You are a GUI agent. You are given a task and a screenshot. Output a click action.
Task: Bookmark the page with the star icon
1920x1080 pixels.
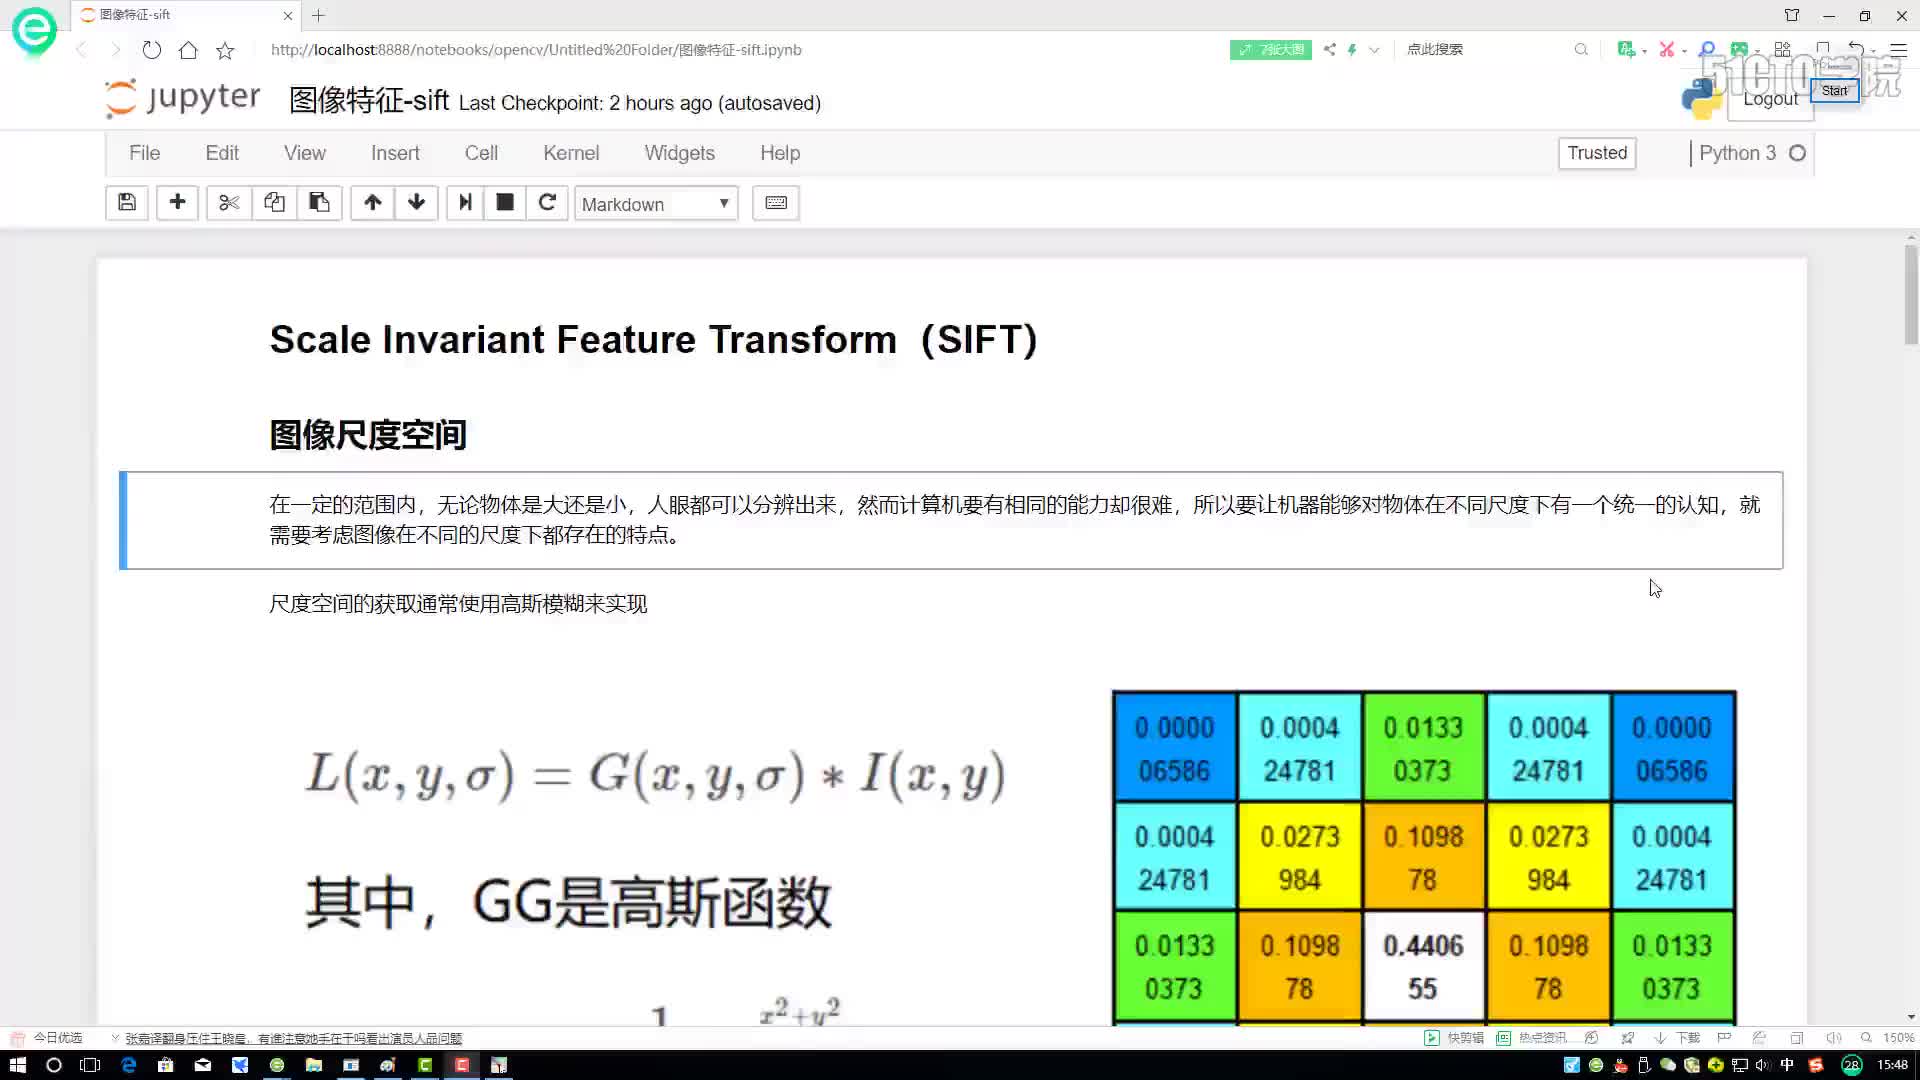225,50
